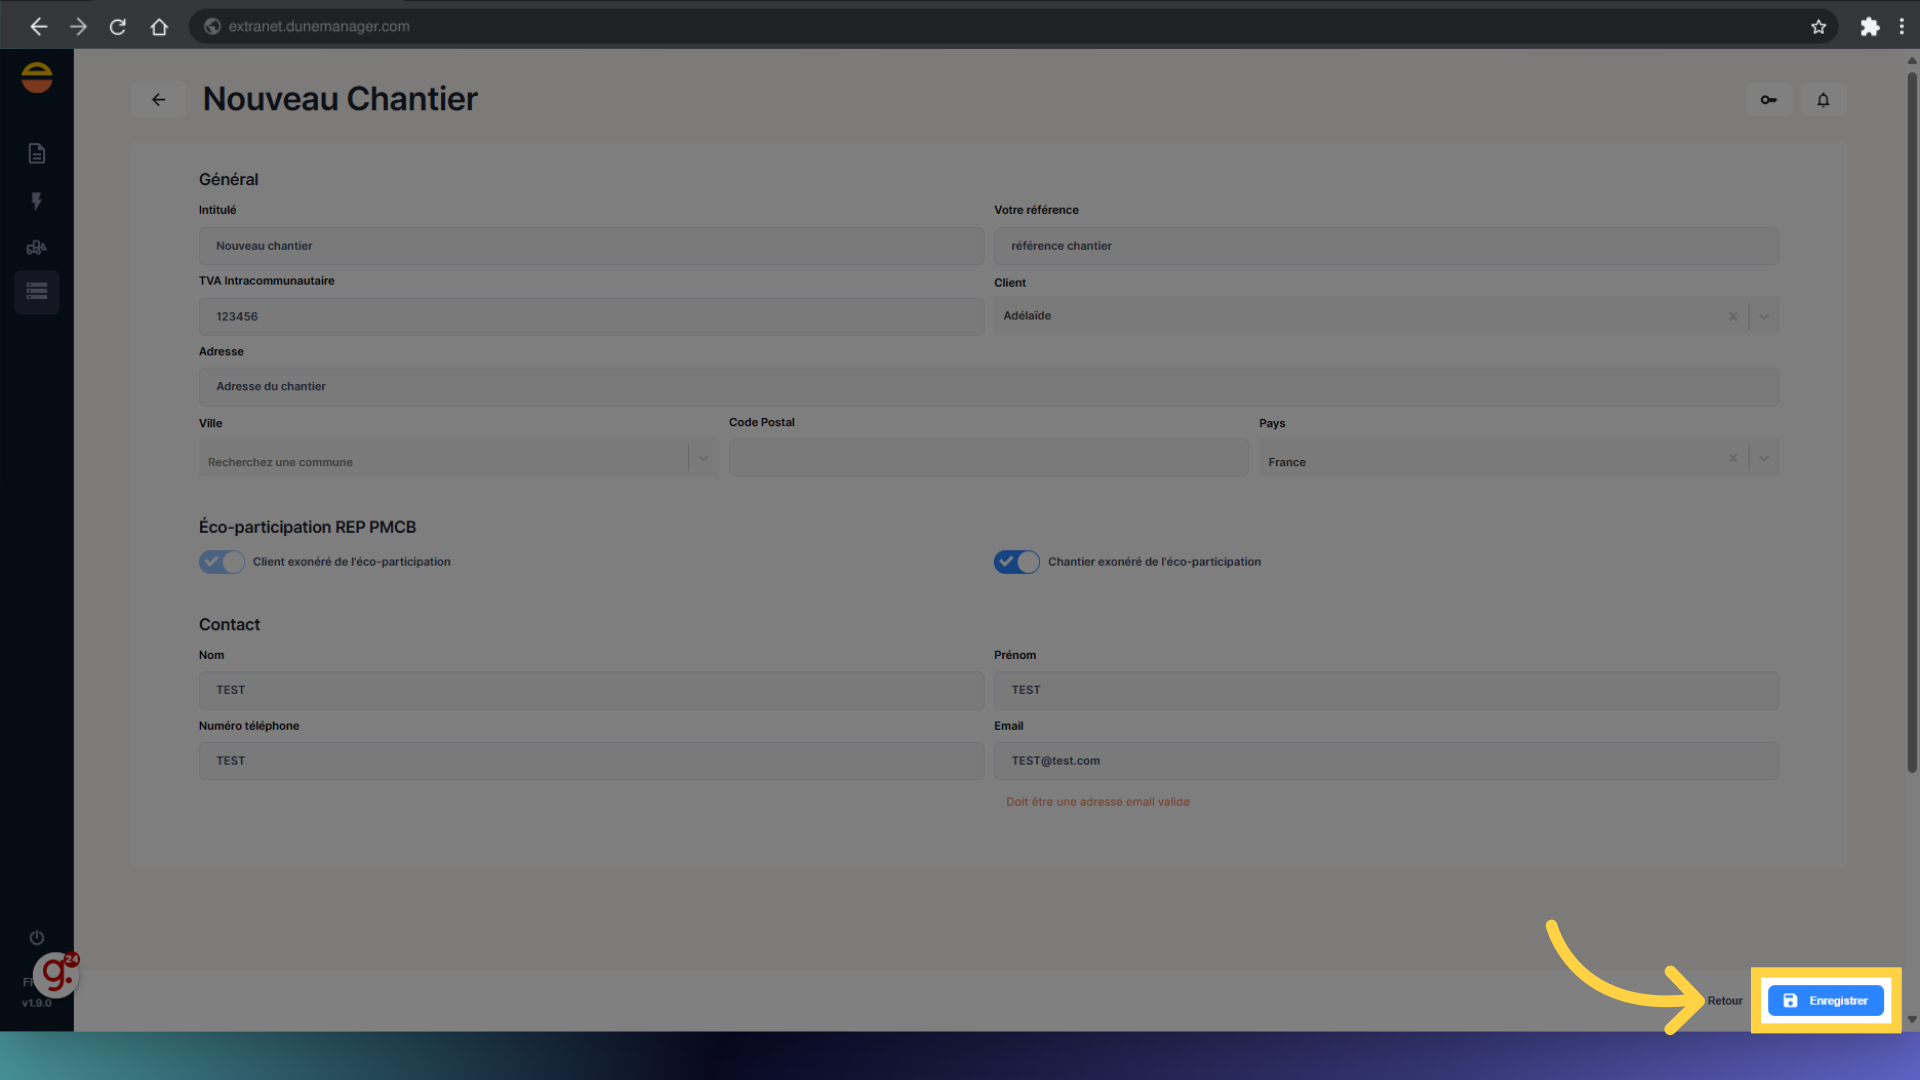Clear the Adélaïde client selection
The height and width of the screenshot is (1080, 1920).
1733,316
